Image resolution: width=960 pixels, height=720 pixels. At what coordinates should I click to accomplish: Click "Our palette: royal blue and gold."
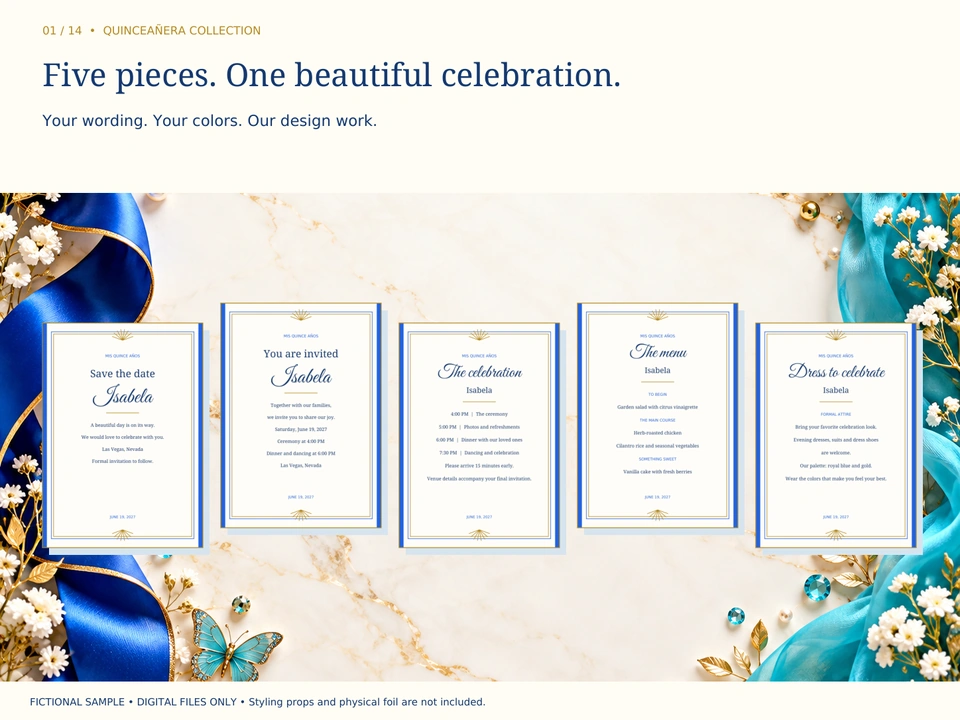[x=836, y=465]
